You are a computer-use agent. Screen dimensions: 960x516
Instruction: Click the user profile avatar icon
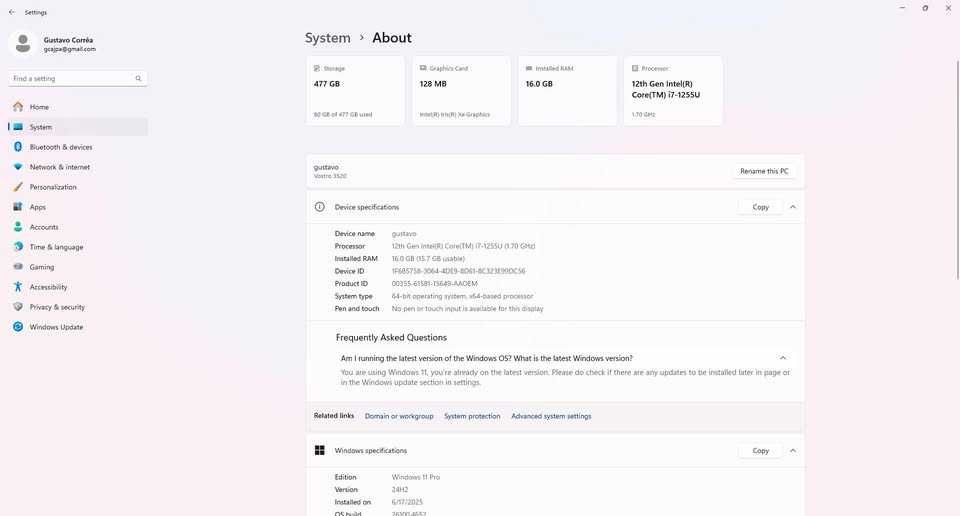pyautogui.click(x=23, y=44)
